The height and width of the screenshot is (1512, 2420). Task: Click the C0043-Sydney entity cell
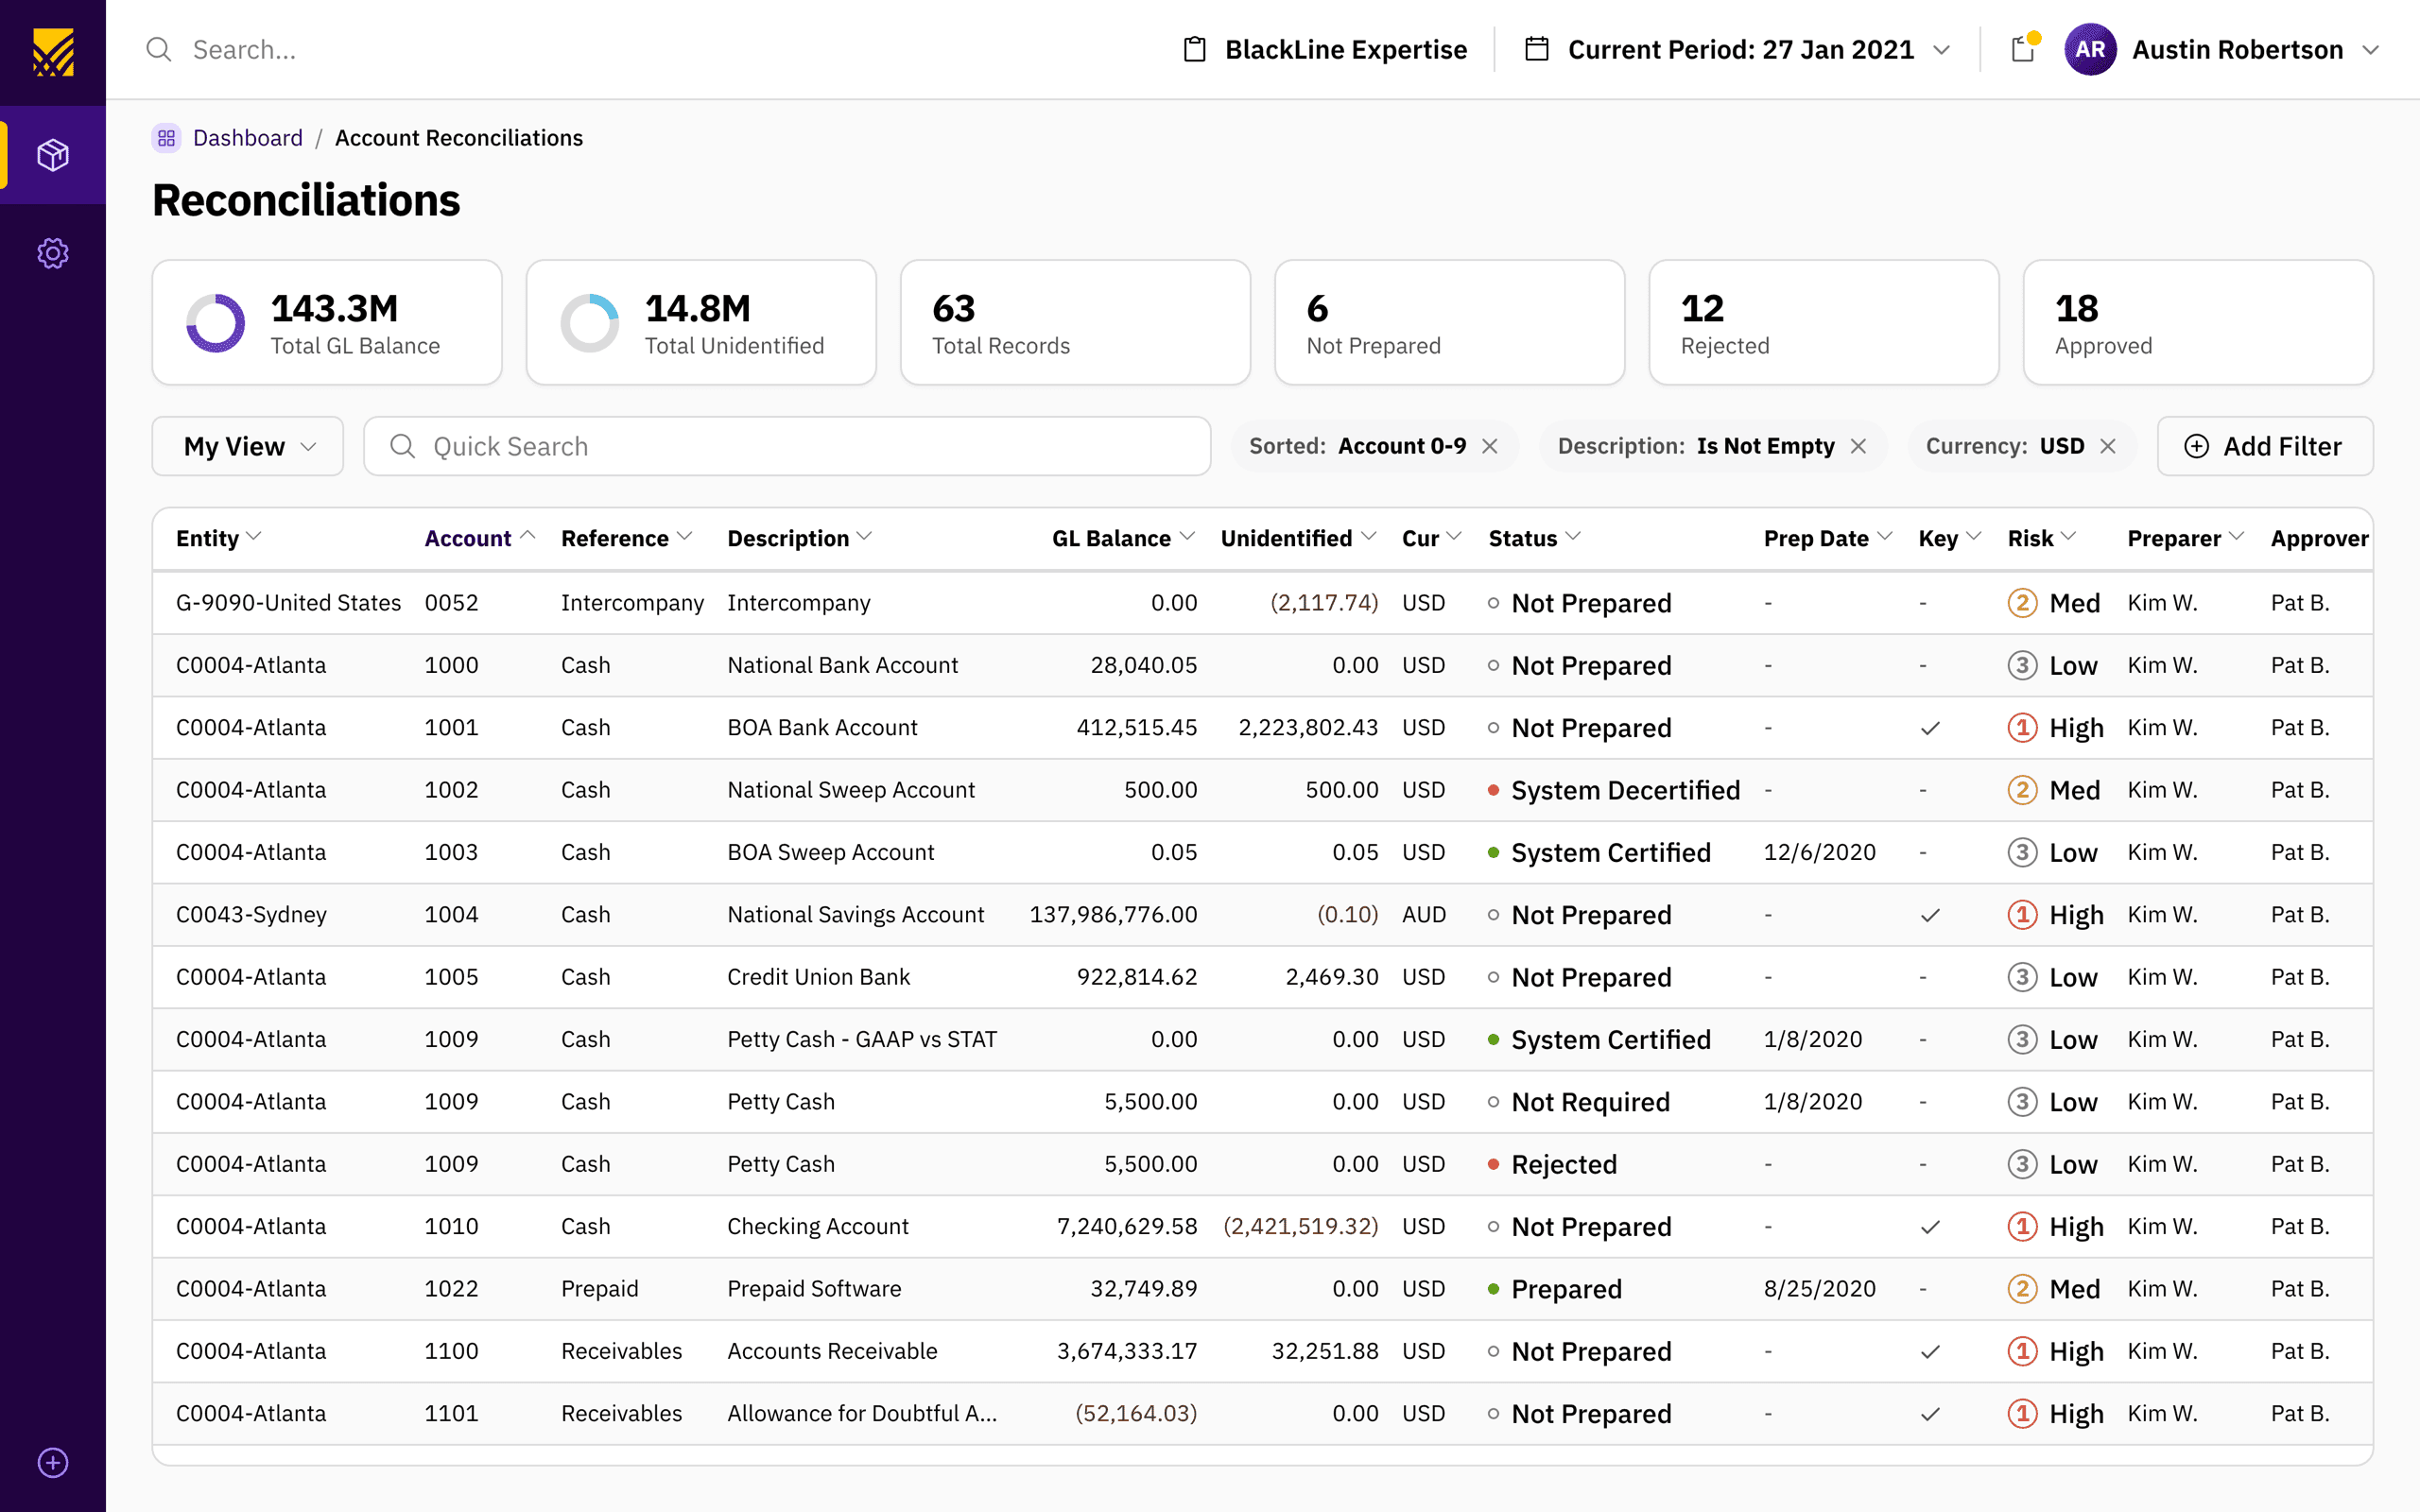click(251, 915)
